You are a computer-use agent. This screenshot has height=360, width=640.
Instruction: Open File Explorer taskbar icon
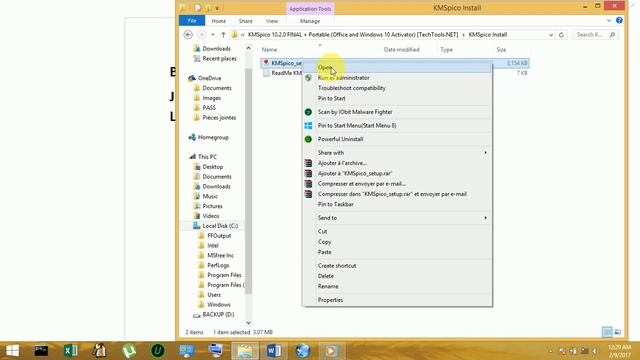[245, 351]
